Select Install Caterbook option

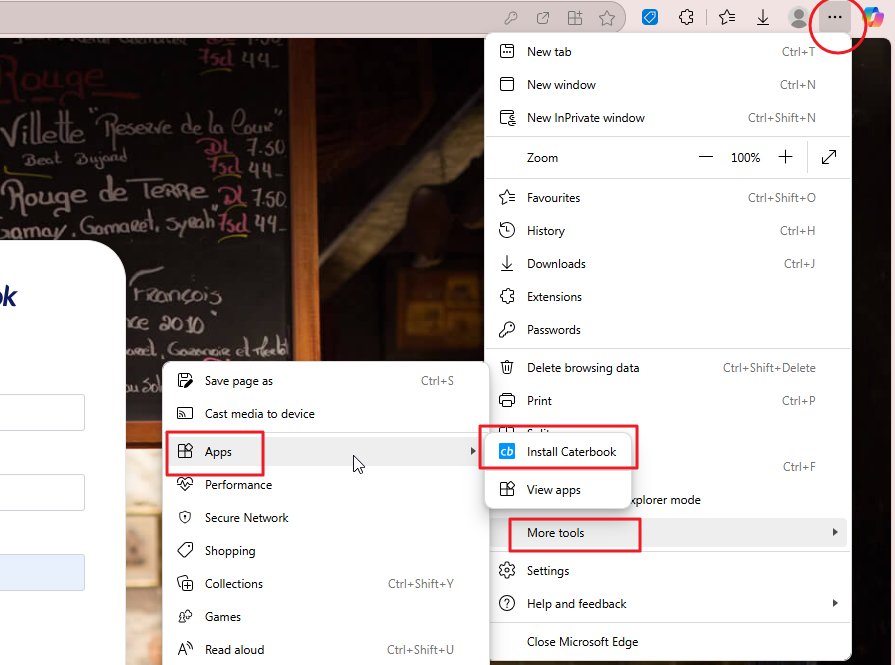pyautogui.click(x=558, y=452)
